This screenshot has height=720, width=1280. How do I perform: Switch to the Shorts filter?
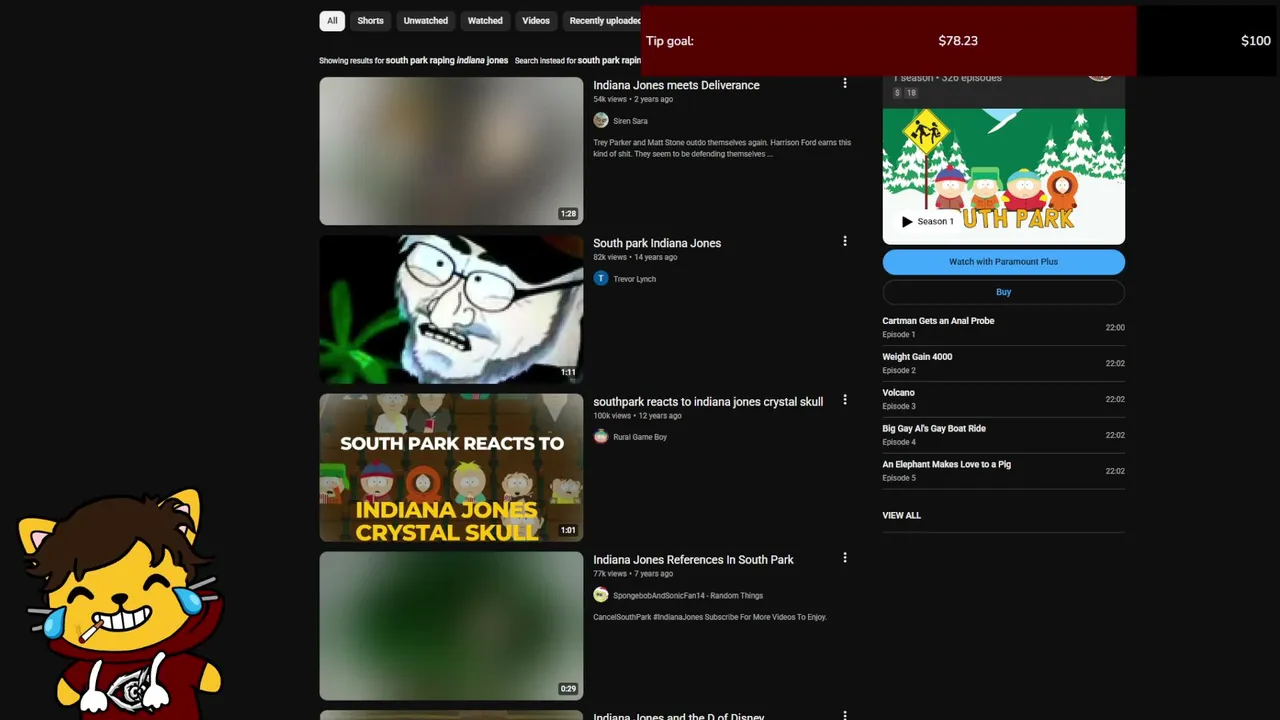click(x=371, y=21)
